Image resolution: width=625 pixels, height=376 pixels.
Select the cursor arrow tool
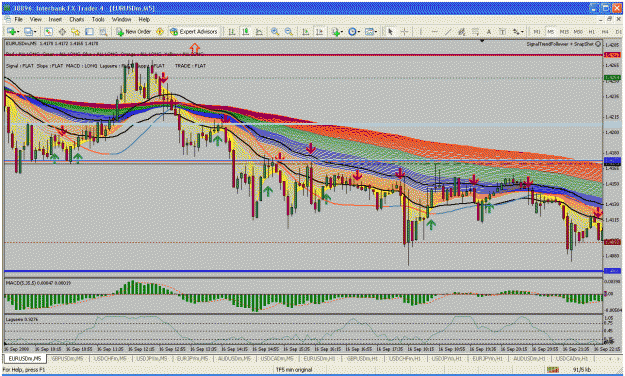pyautogui.click(x=390, y=31)
